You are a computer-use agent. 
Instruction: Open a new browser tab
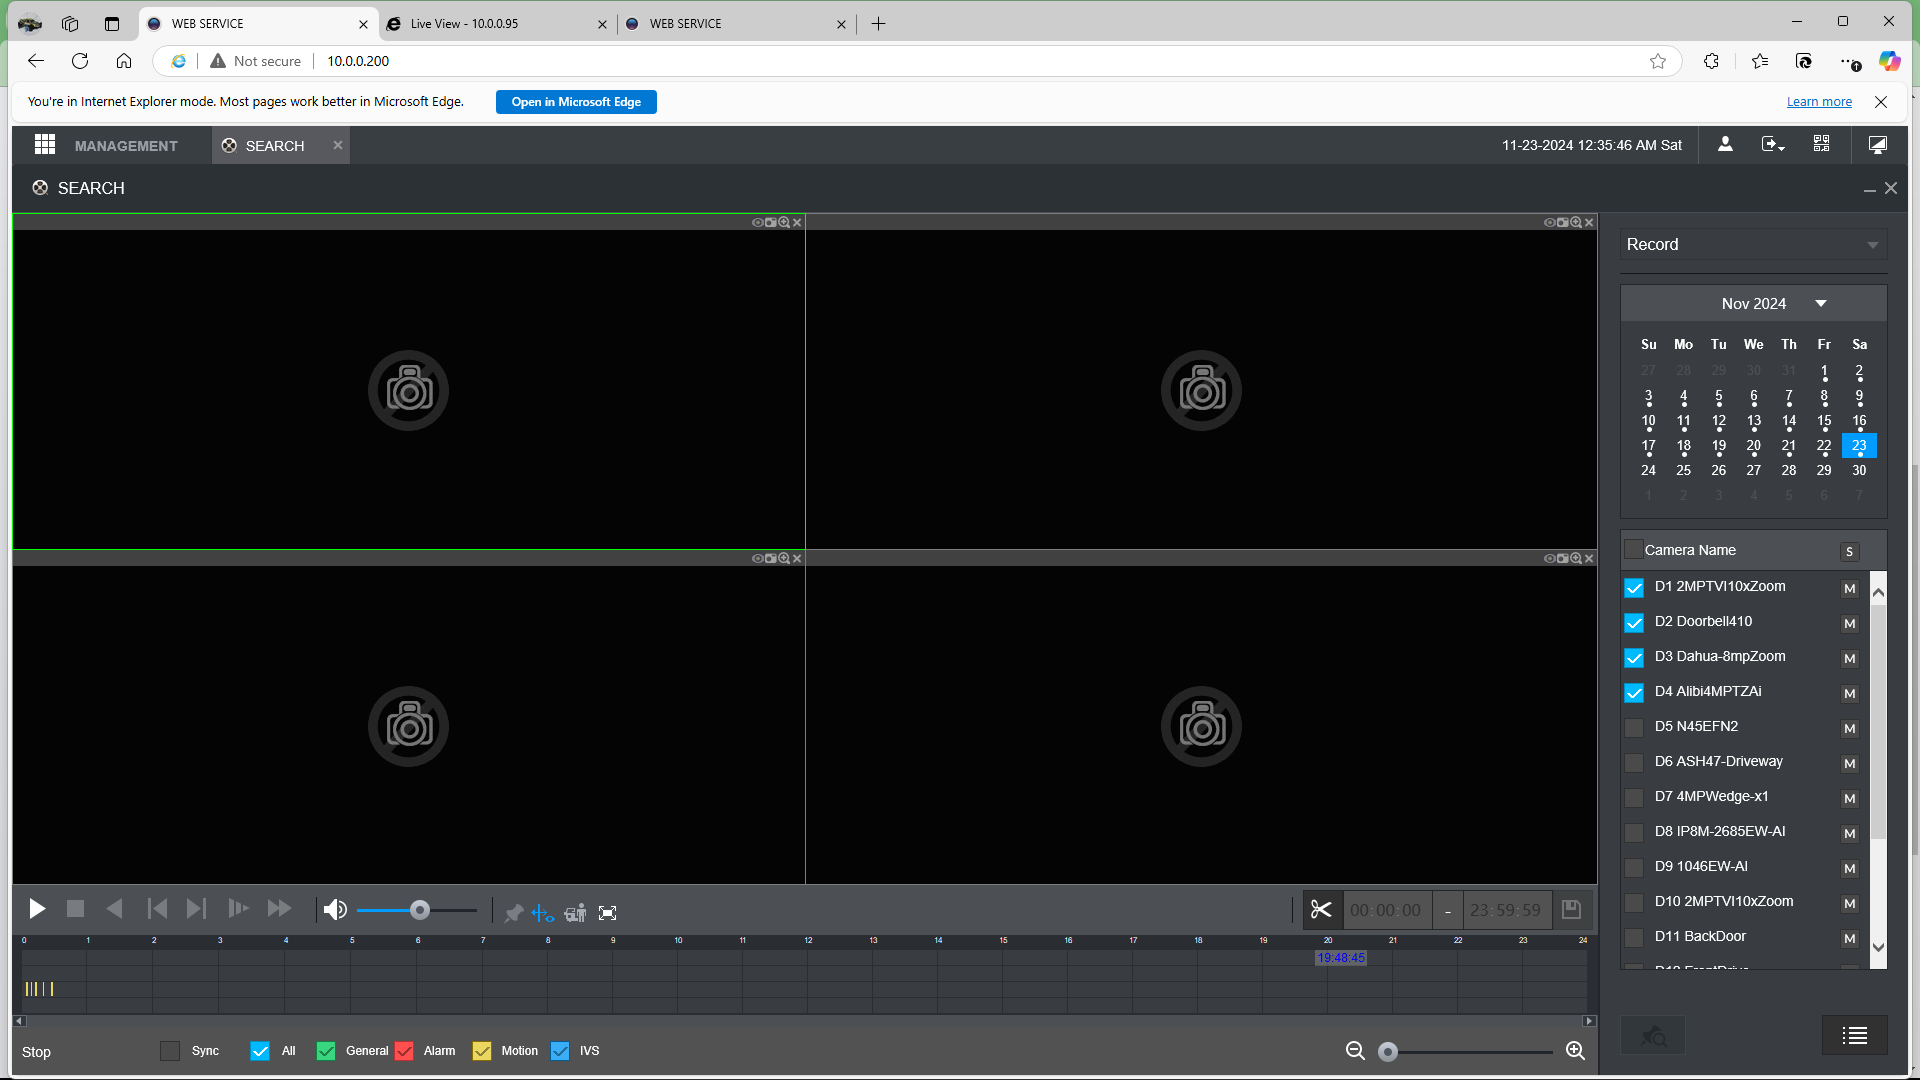click(878, 24)
